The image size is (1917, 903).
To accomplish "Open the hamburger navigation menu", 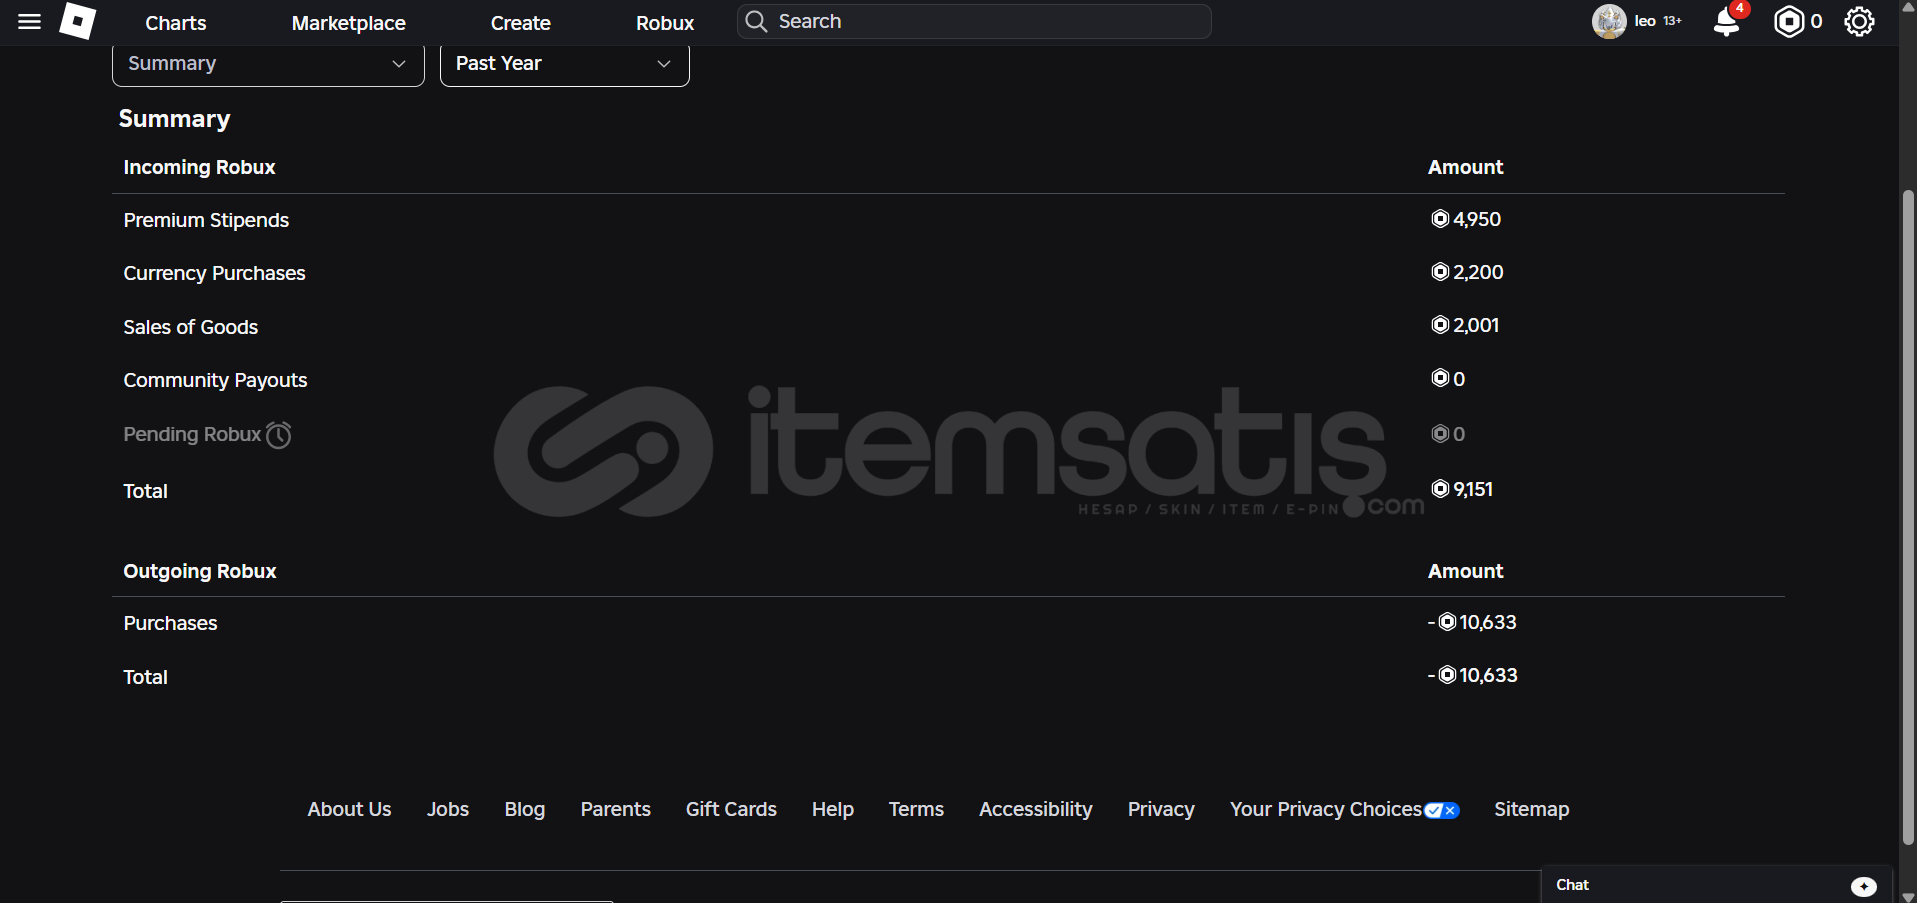I will point(30,22).
